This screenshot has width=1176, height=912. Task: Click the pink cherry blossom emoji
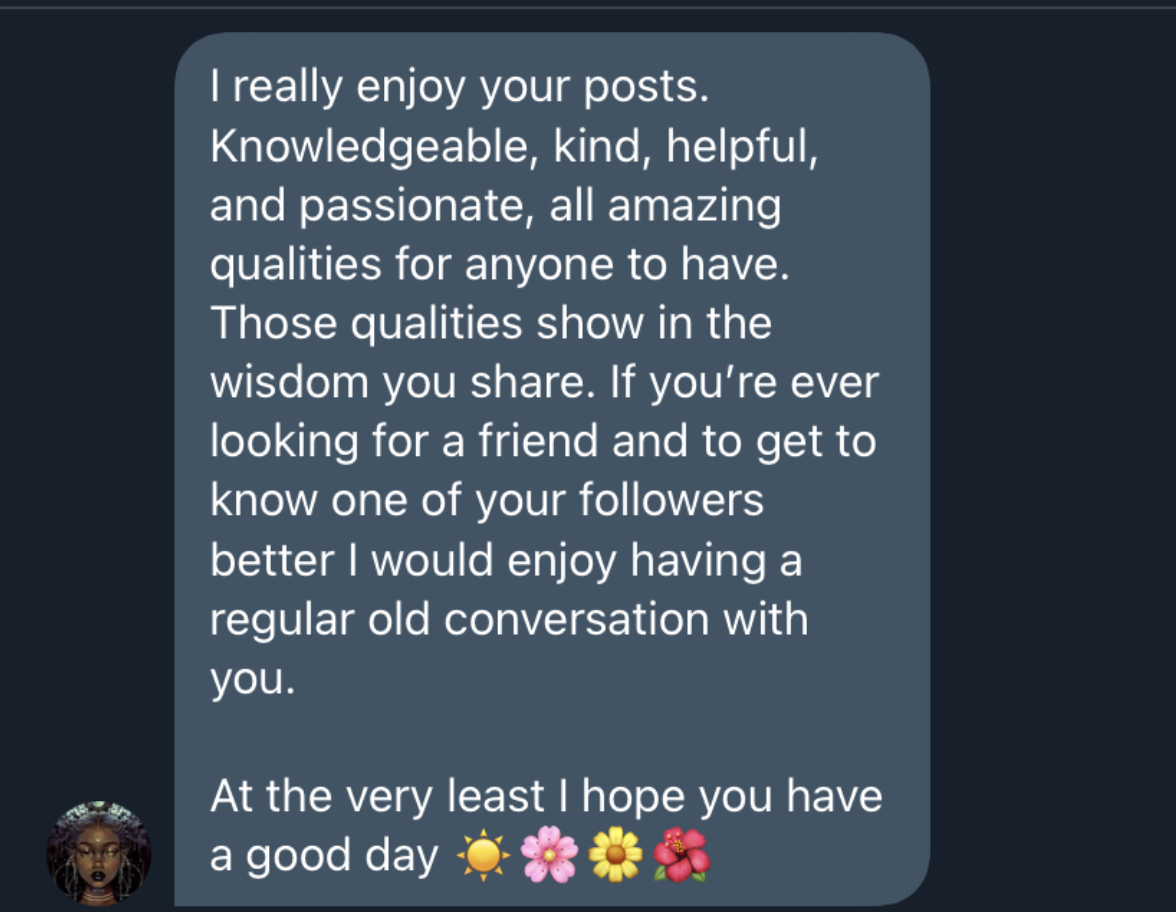coord(549,857)
